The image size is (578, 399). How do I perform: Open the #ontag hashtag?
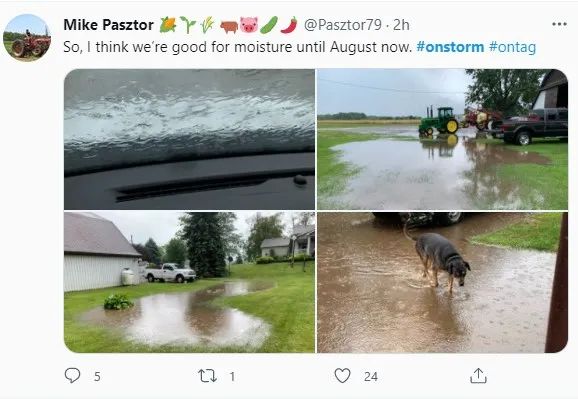512,48
